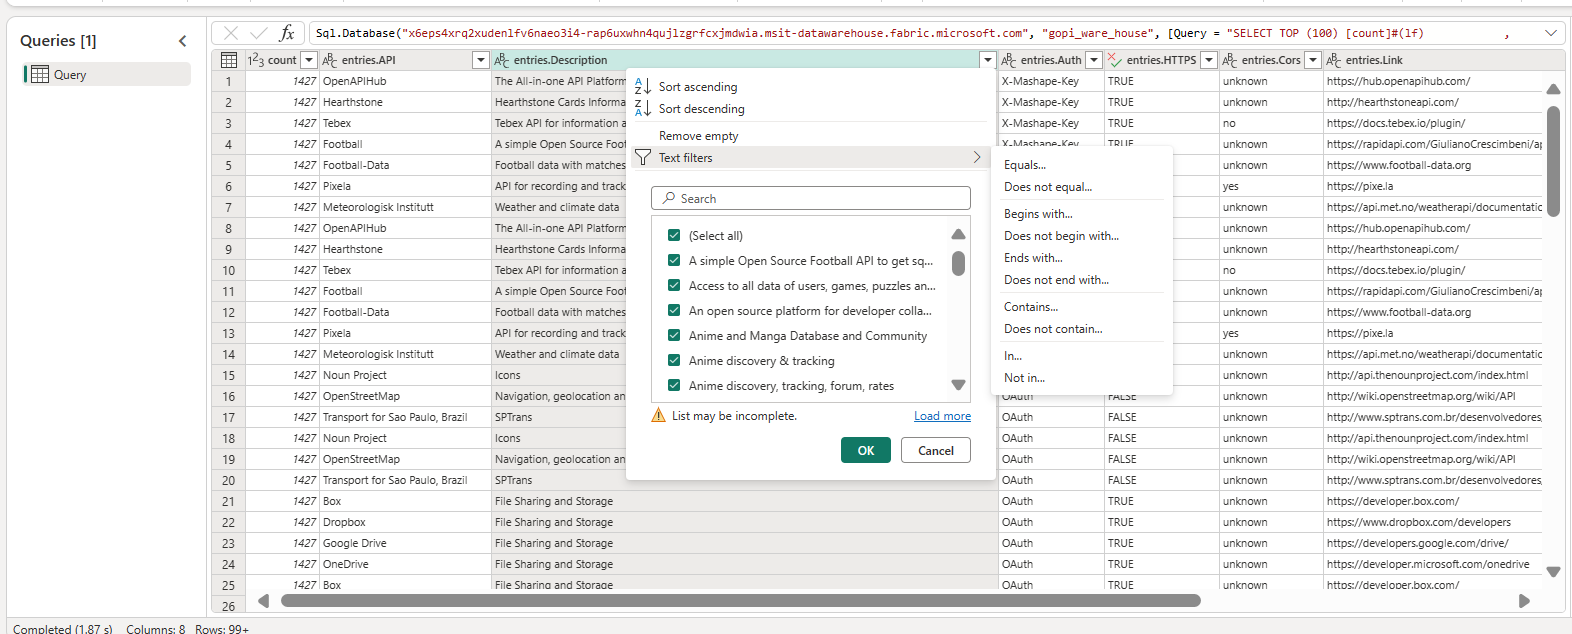Cancel formula edit with X icon

pos(231,33)
